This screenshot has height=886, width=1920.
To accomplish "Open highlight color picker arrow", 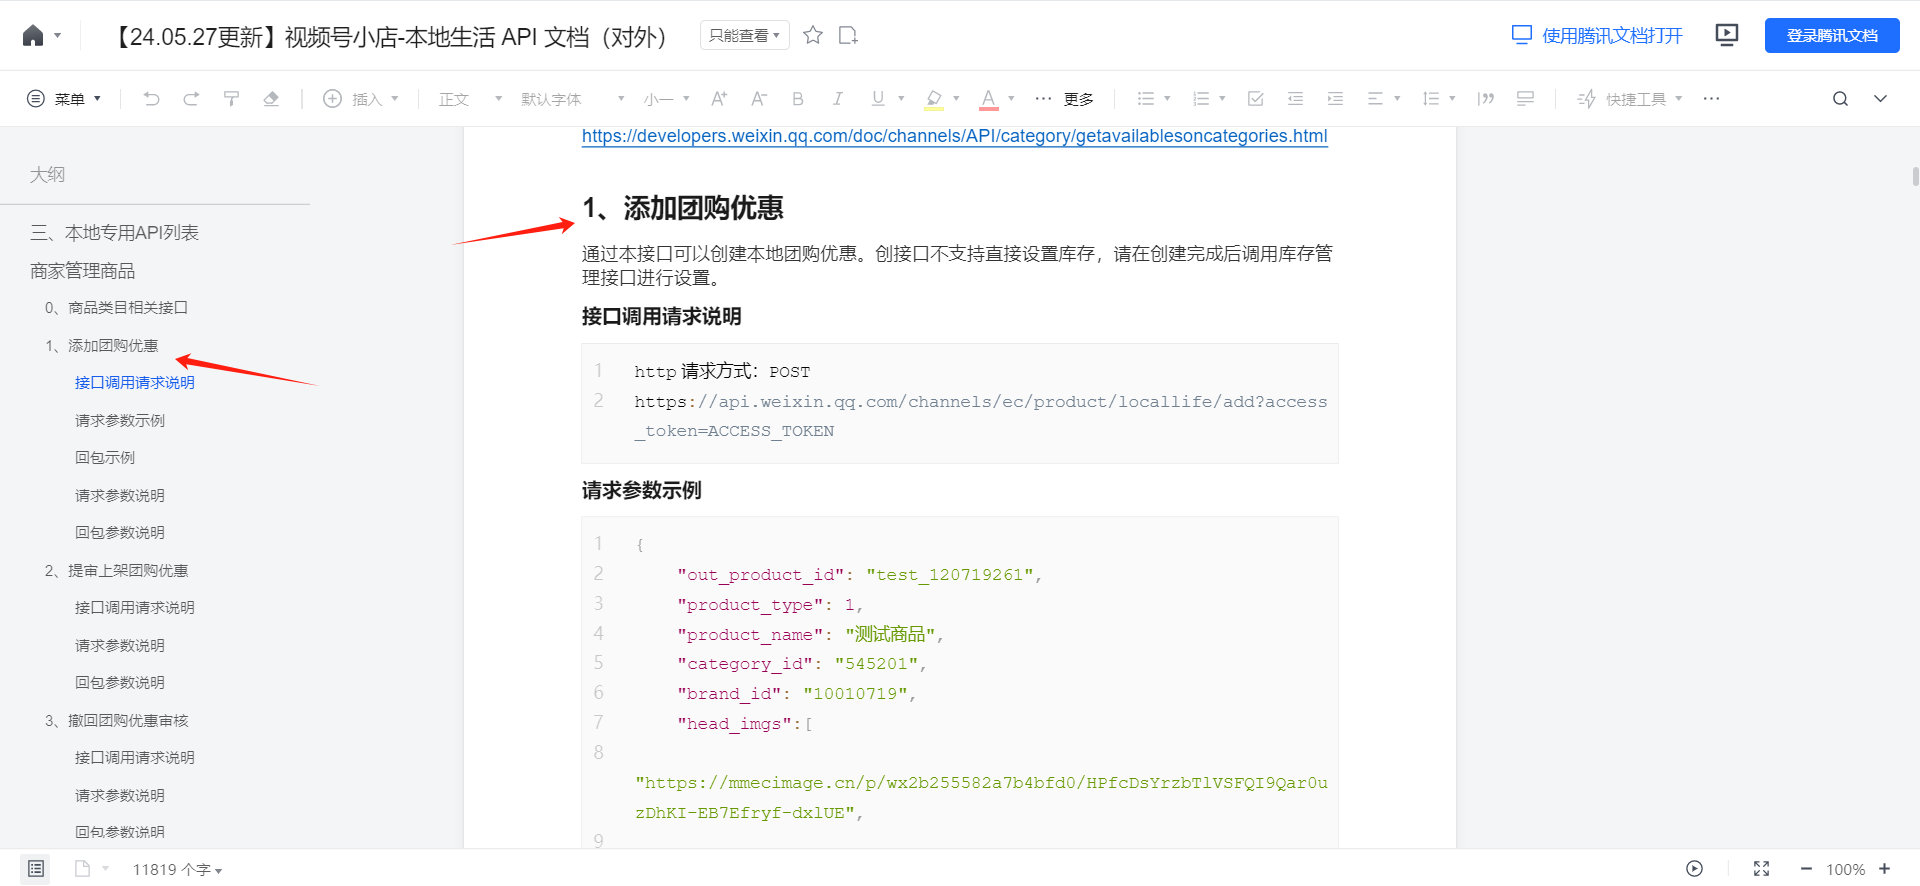I will [956, 99].
